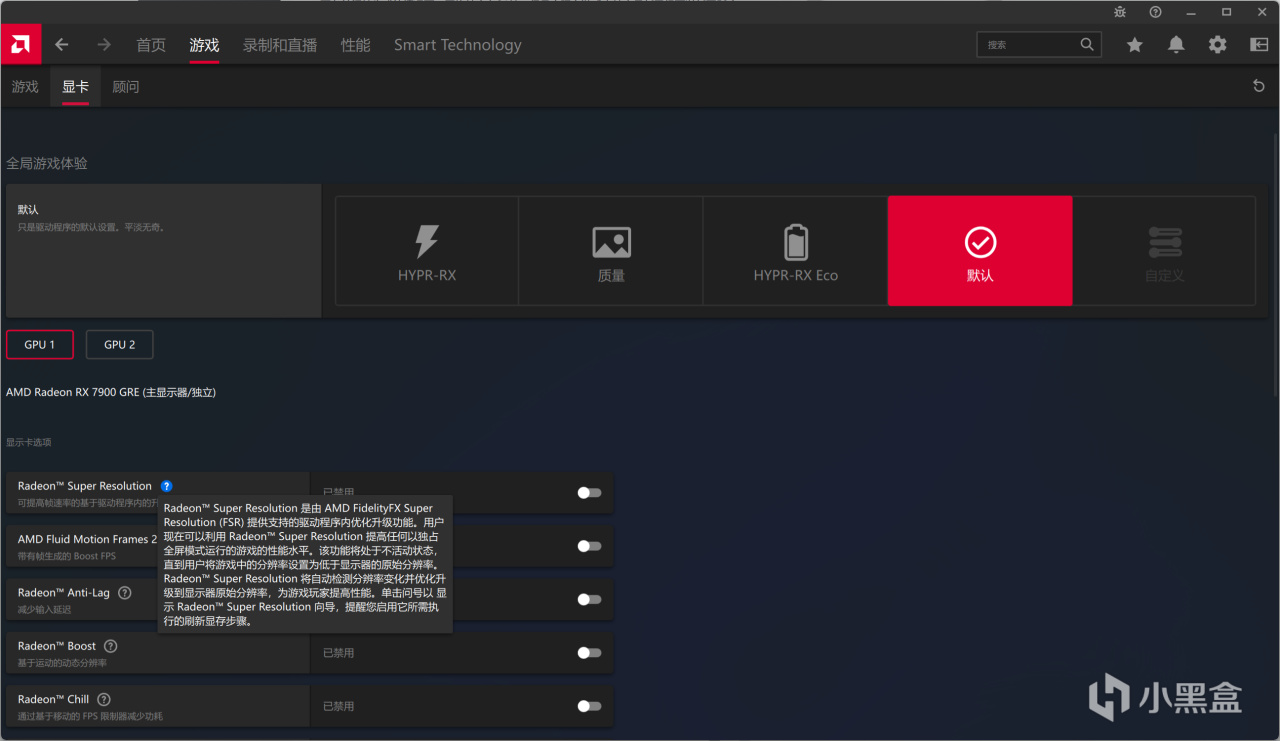
Task: Click the bug report icon
Action: coord(1120,12)
